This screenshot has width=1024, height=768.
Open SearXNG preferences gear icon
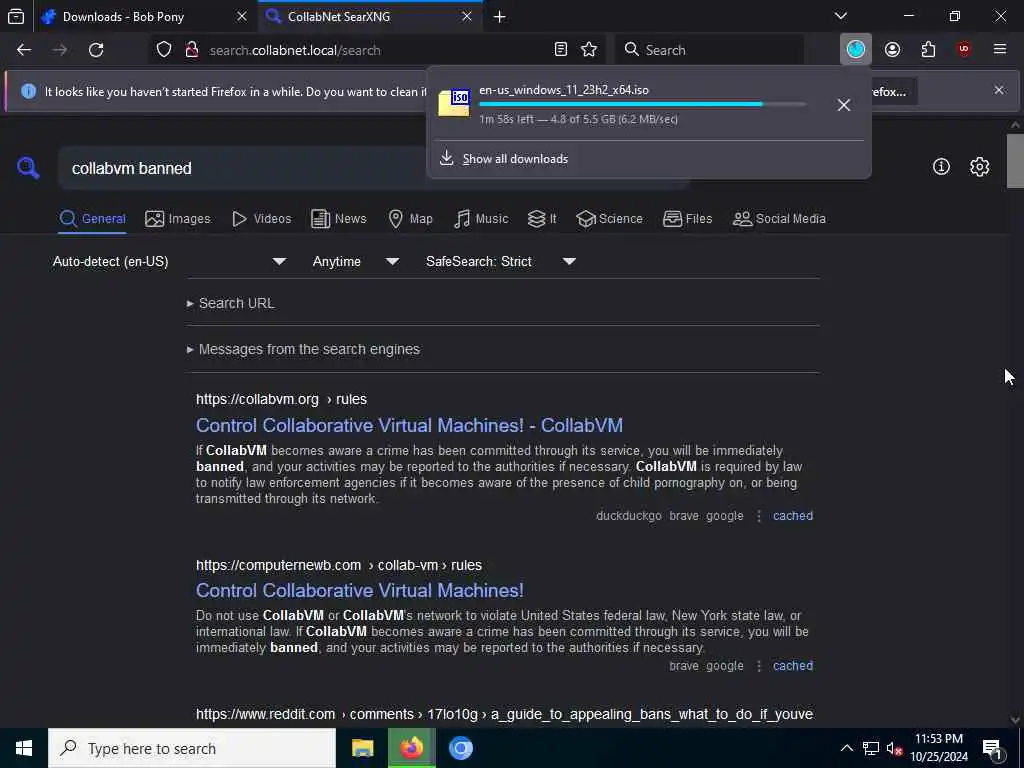(x=979, y=167)
